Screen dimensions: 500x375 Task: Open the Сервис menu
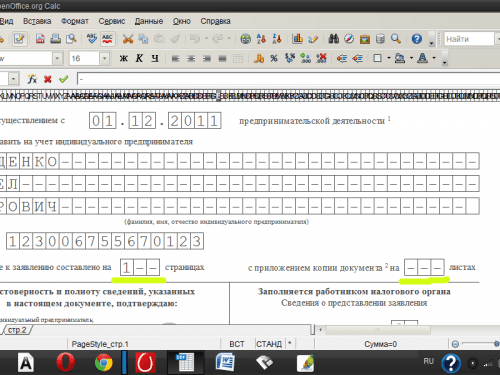pyautogui.click(x=112, y=21)
